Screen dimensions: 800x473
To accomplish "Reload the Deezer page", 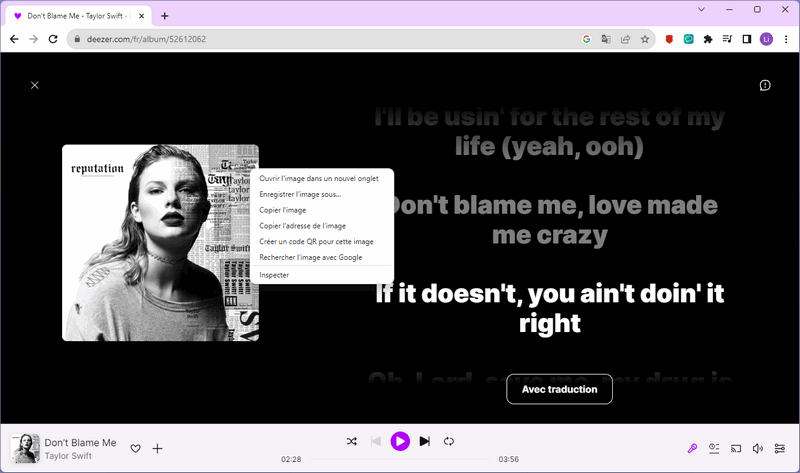I will tap(53, 39).
